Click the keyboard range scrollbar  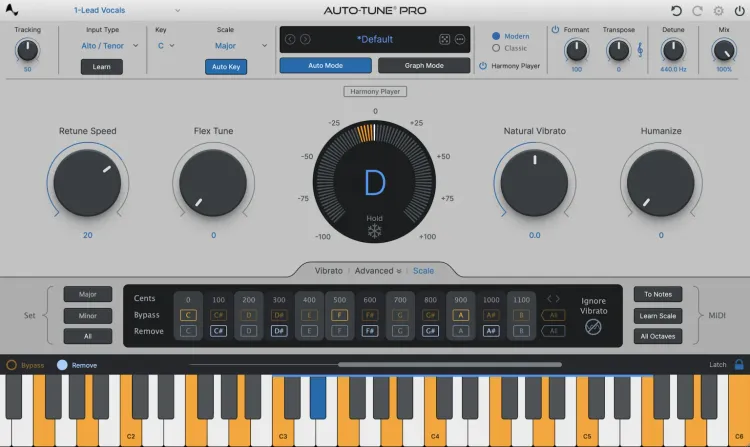coord(450,365)
